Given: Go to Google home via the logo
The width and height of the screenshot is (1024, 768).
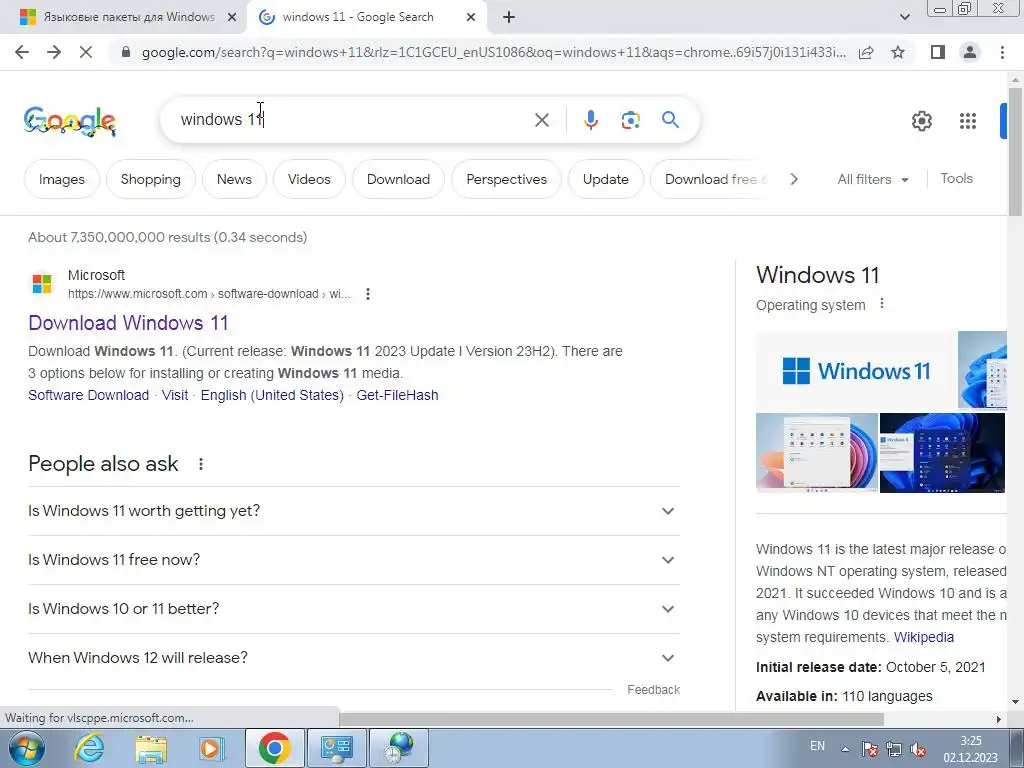Looking at the screenshot, I should pyautogui.click(x=70, y=121).
